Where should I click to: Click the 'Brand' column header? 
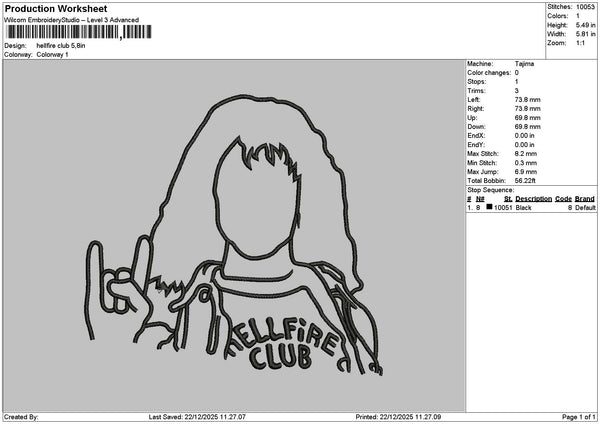tap(585, 199)
